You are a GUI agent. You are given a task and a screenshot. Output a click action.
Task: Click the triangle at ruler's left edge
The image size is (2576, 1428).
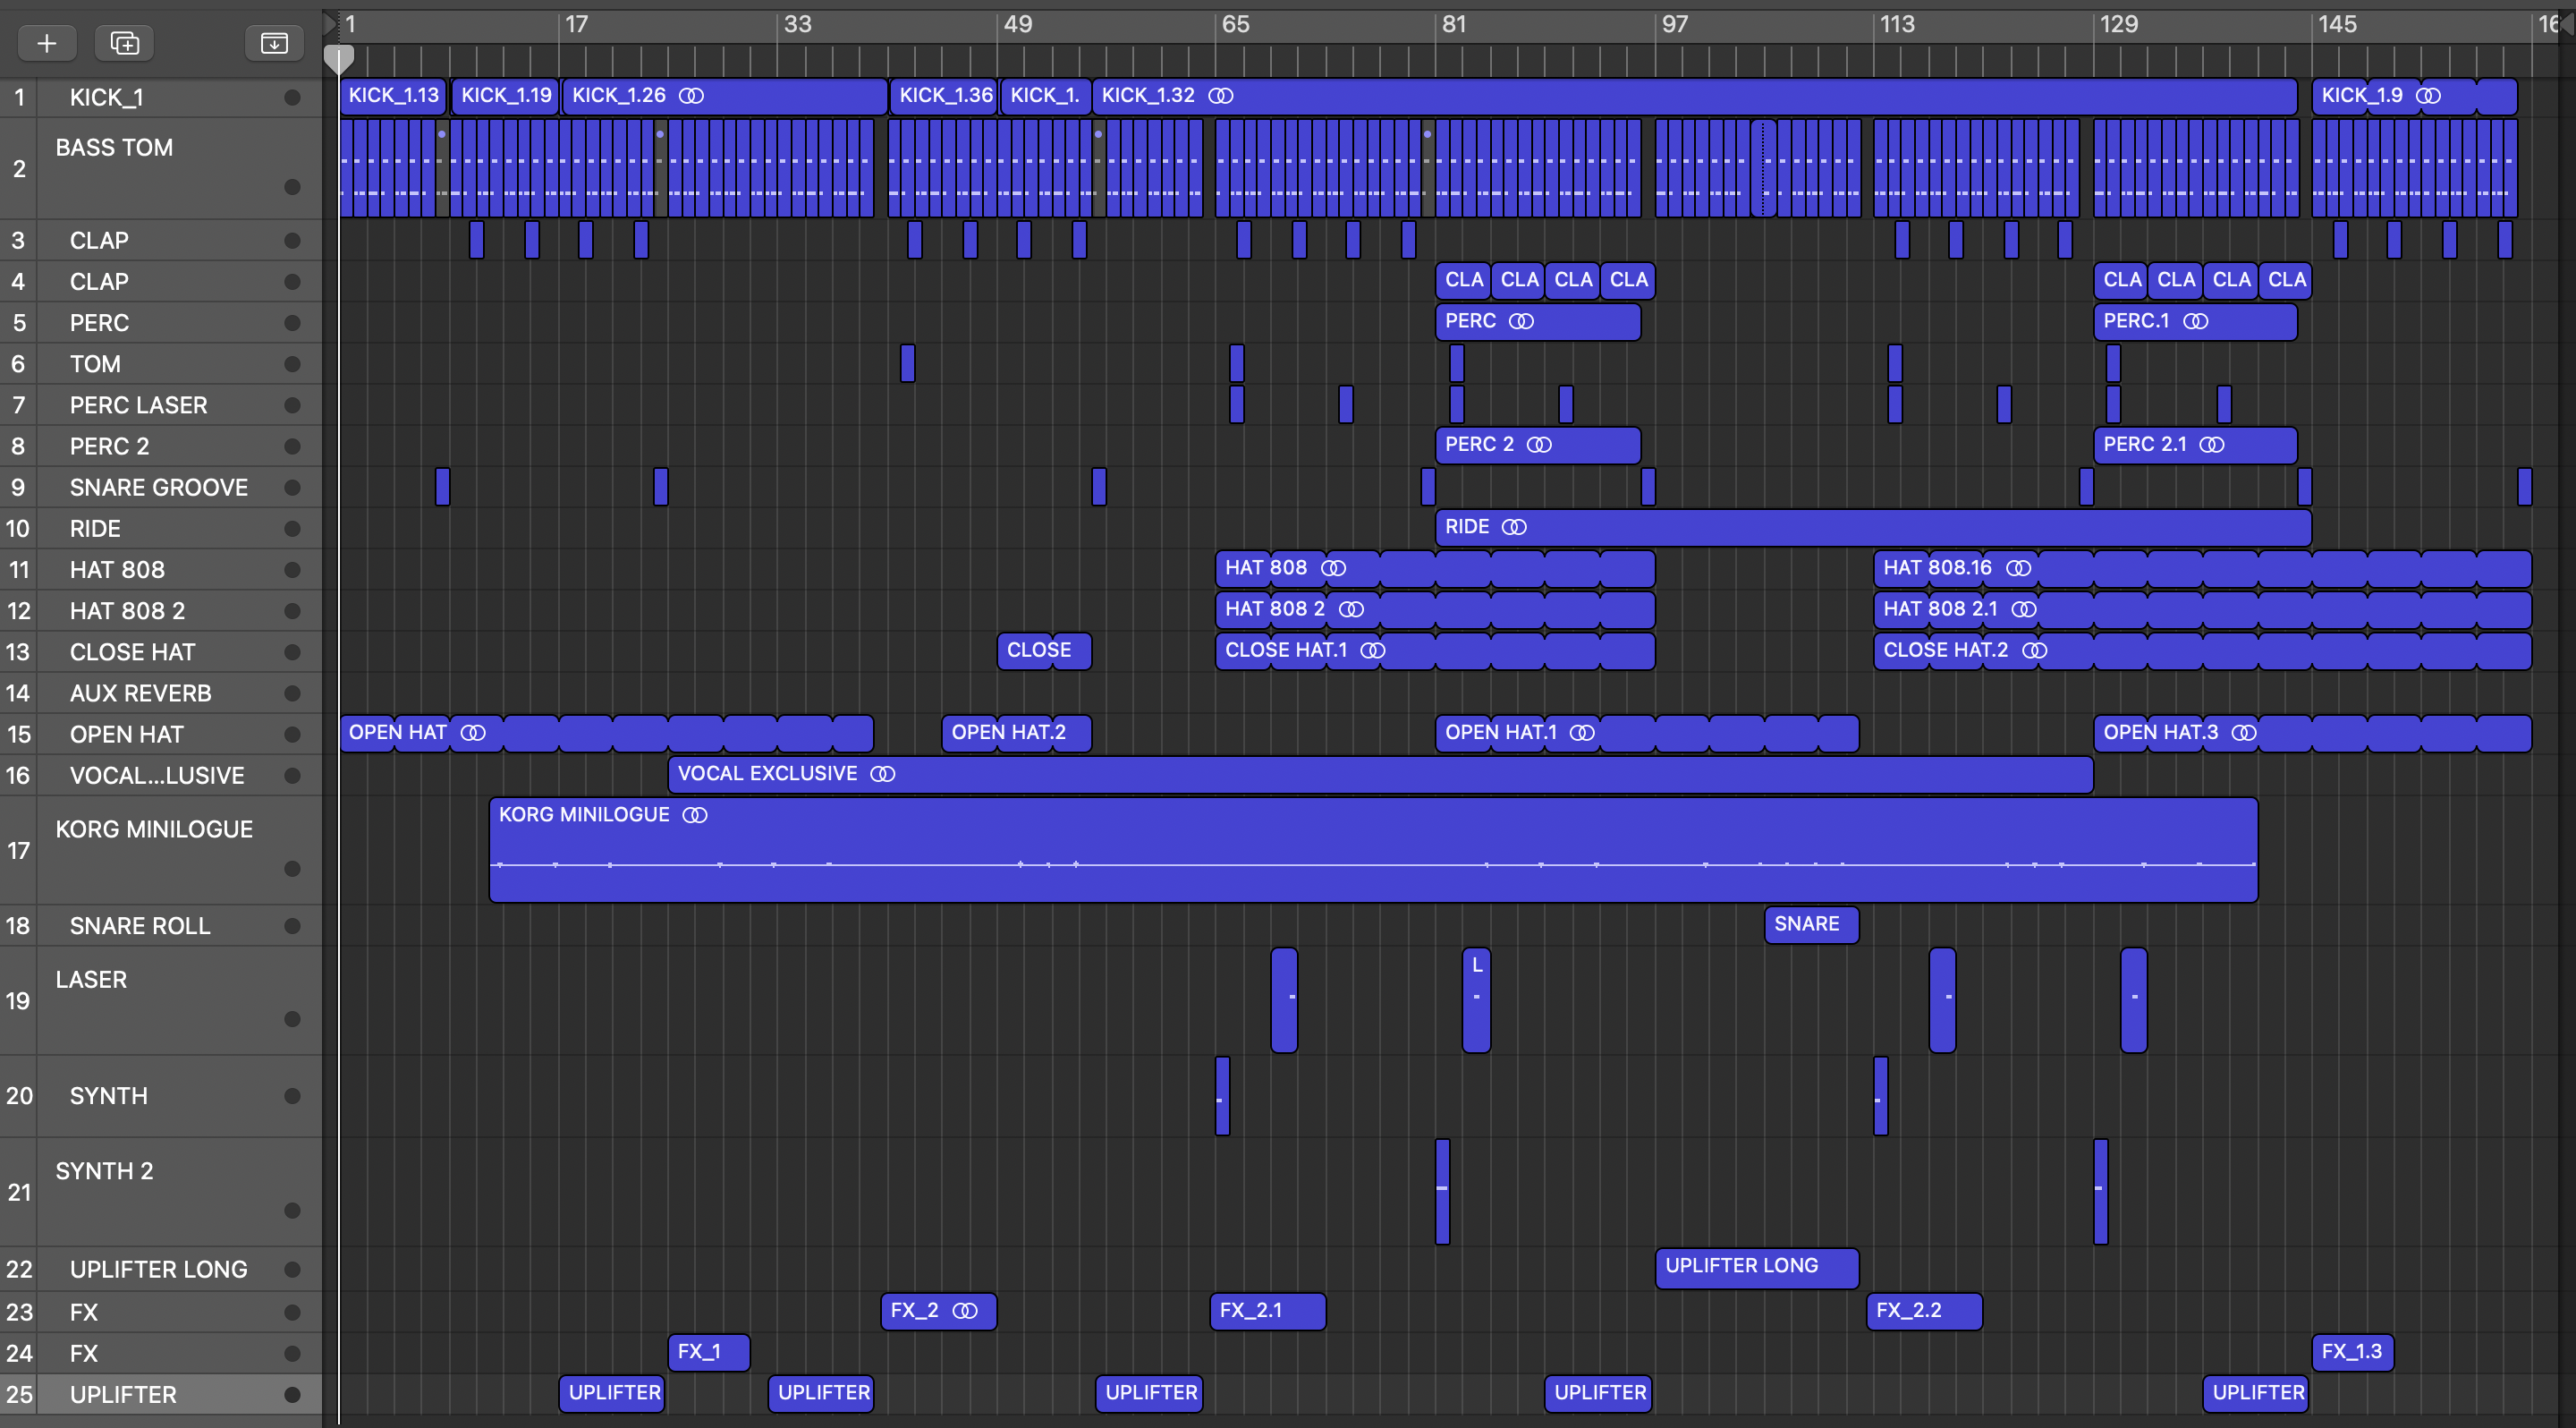click(x=330, y=24)
